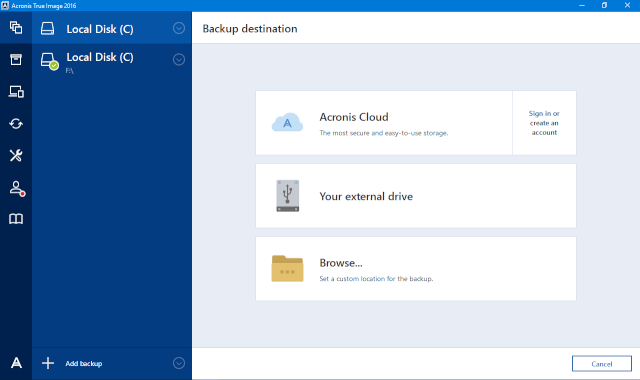The image size is (640, 380).
Task: Choose Your external drive as destination
Action: click(416, 196)
